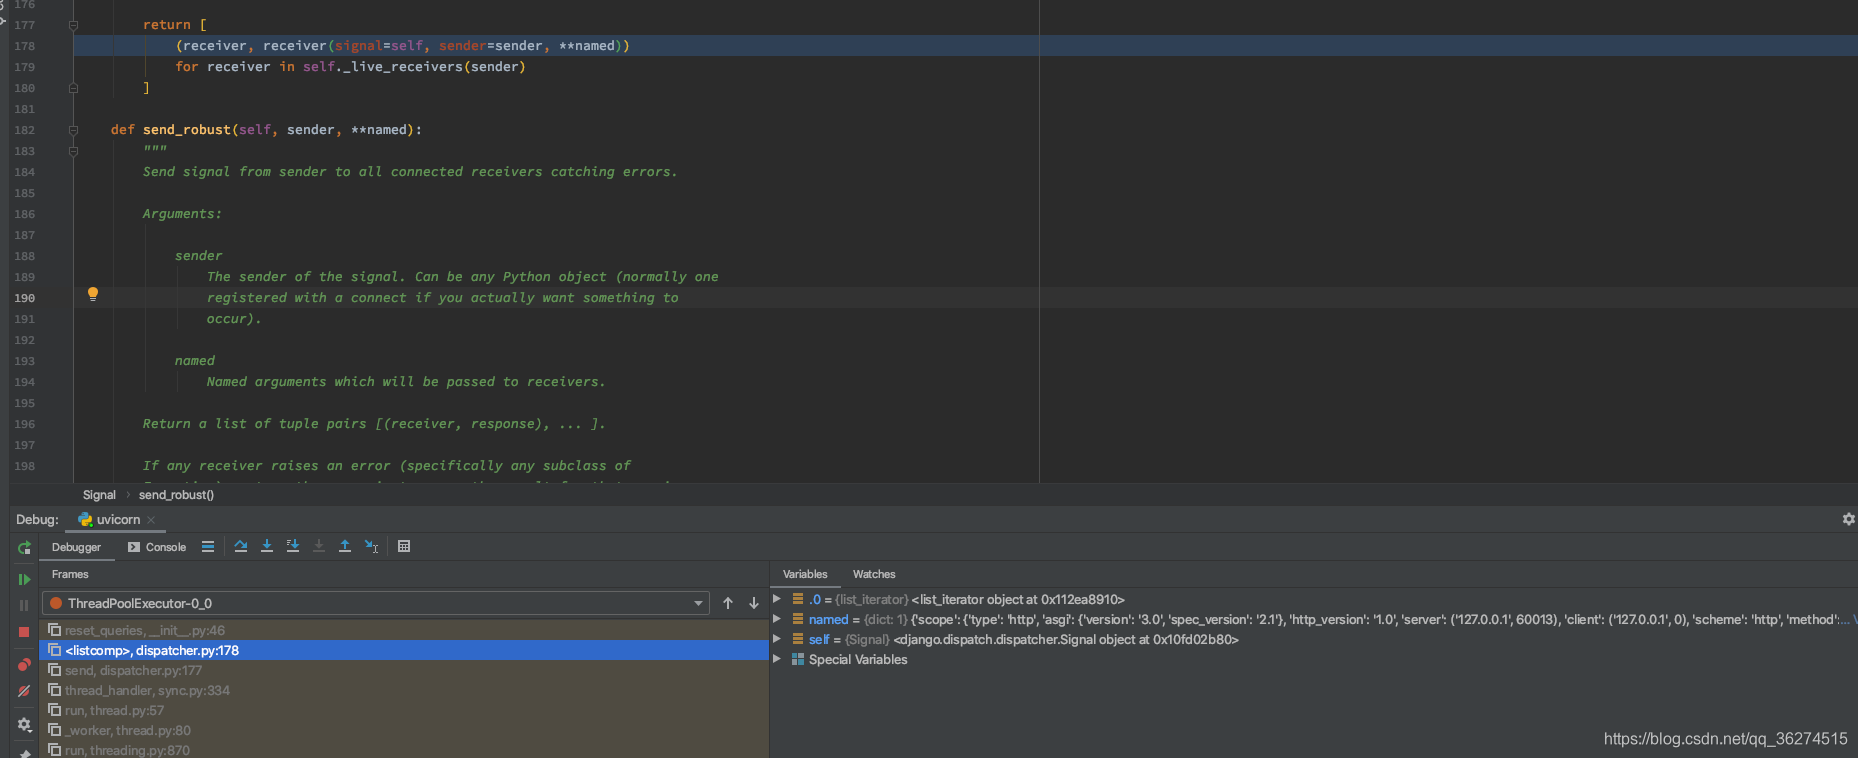1858x758 pixels.
Task: Select frame reset_queries, __init__.py:46
Action: pyautogui.click(x=404, y=630)
